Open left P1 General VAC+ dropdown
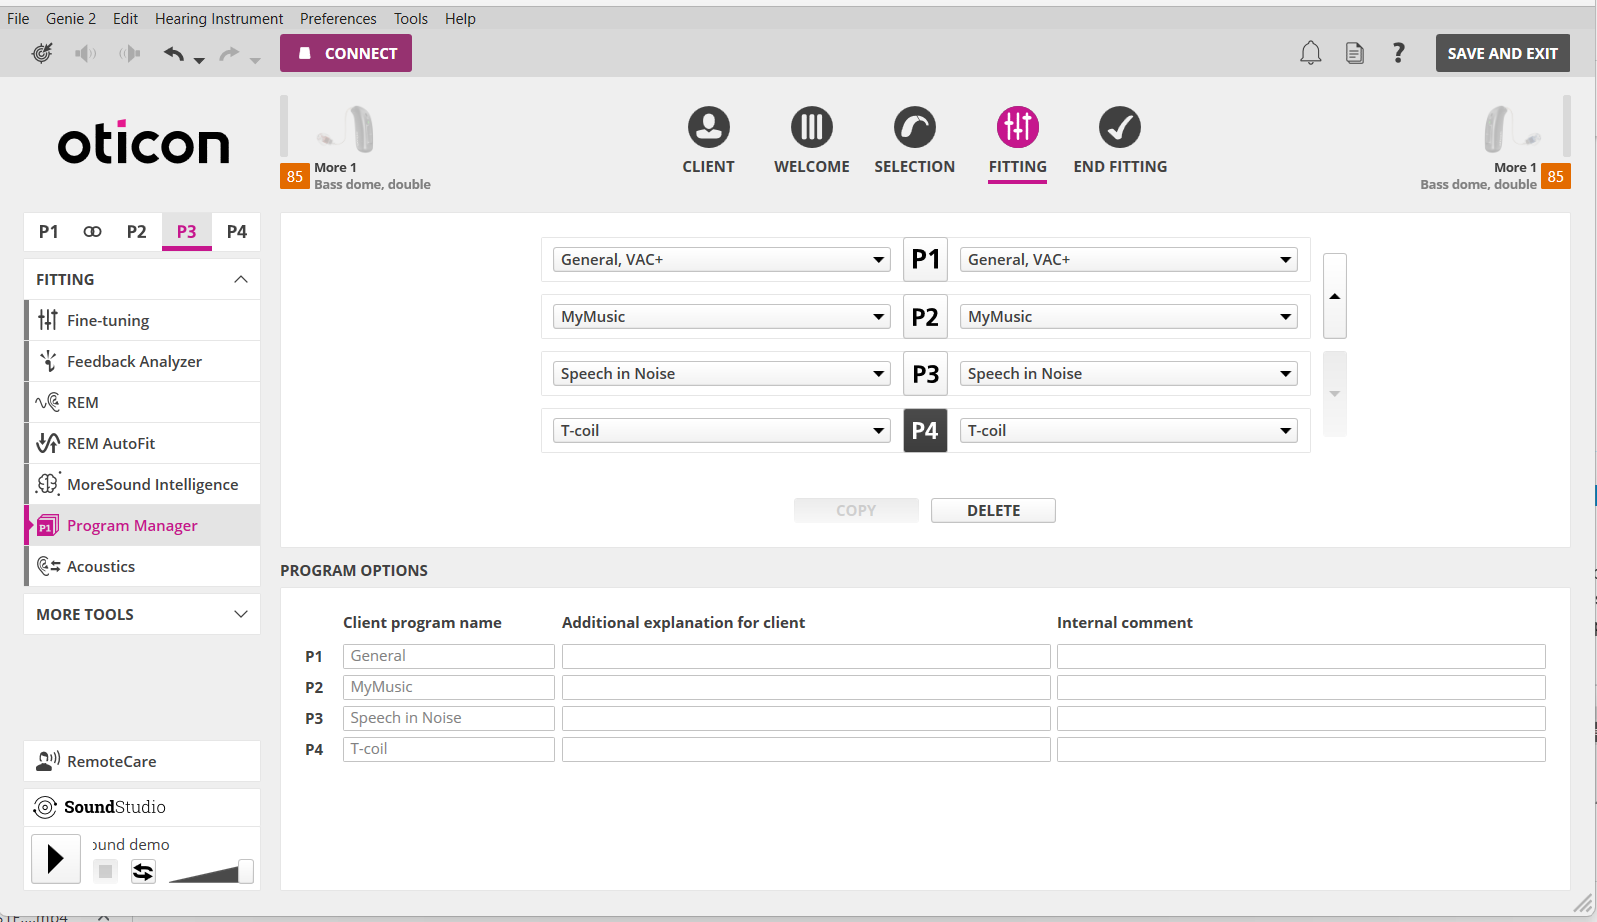Image resolution: width=1597 pixels, height=922 pixels. click(721, 260)
